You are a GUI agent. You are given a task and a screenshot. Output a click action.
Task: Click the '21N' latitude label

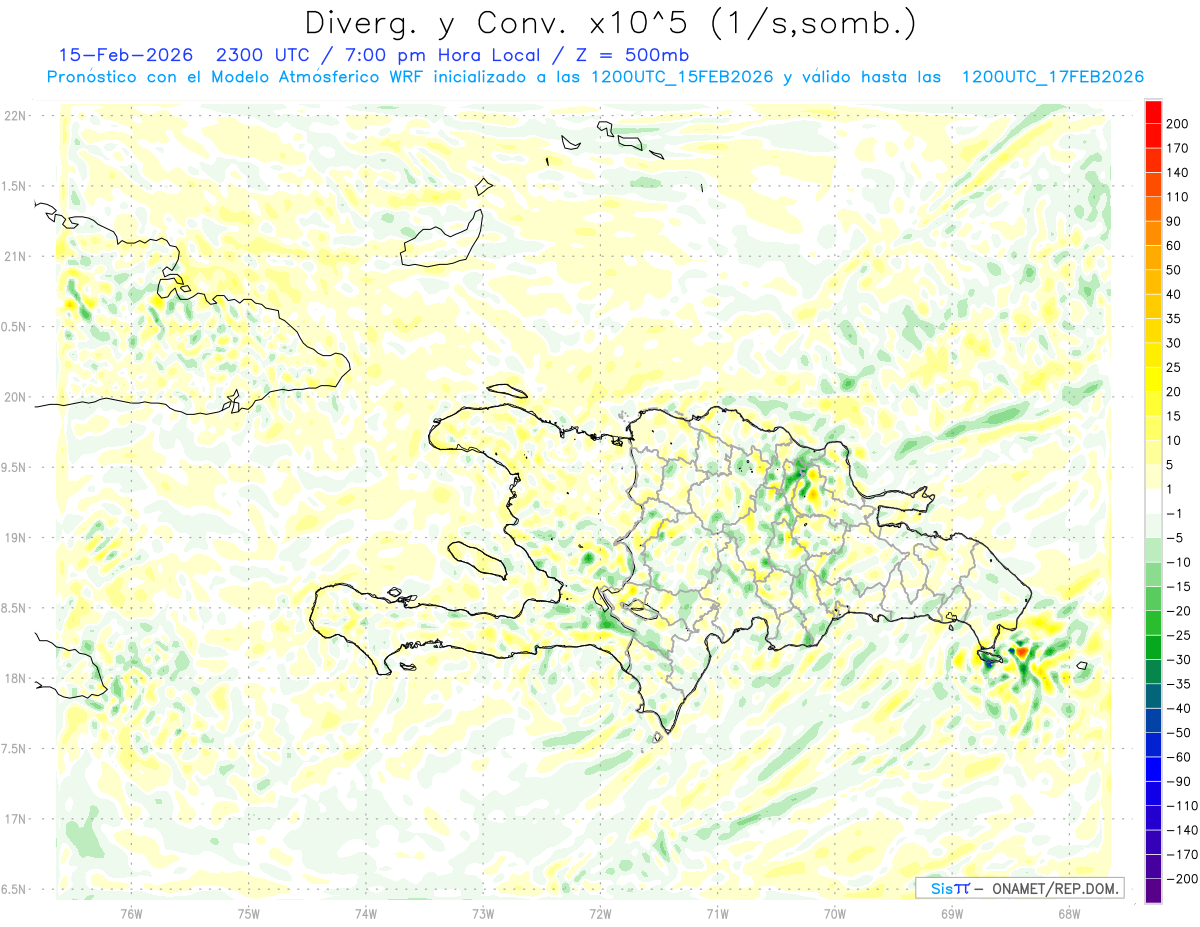[15, 257]
